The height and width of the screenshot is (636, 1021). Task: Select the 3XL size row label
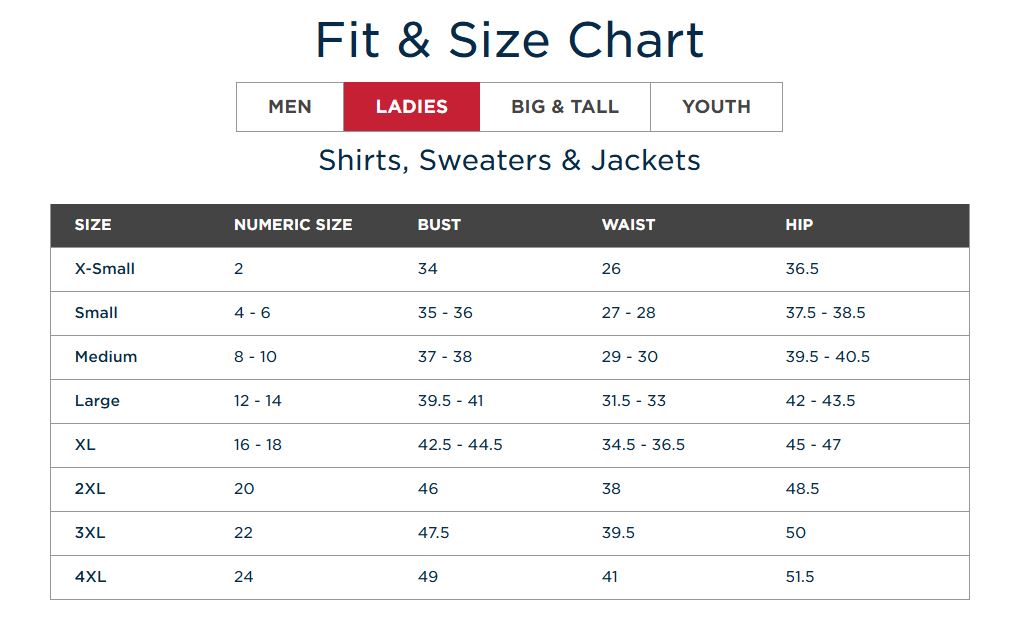pyautogui.click(x=90, y=533)
